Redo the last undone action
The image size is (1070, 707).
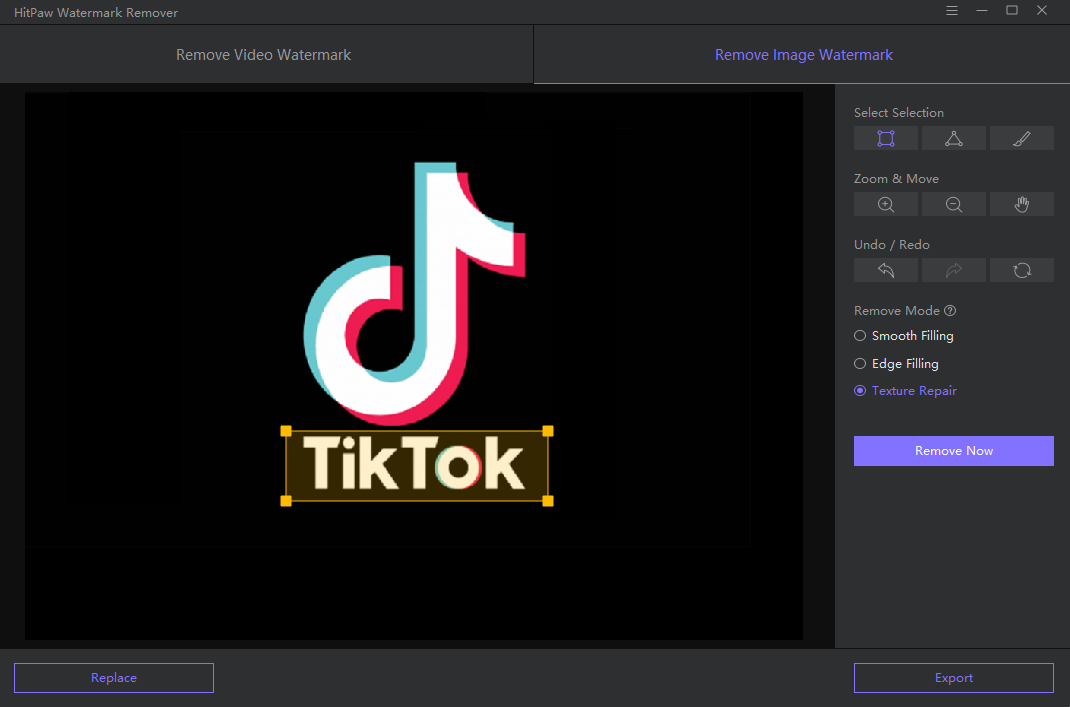click(x=953, y=270)
